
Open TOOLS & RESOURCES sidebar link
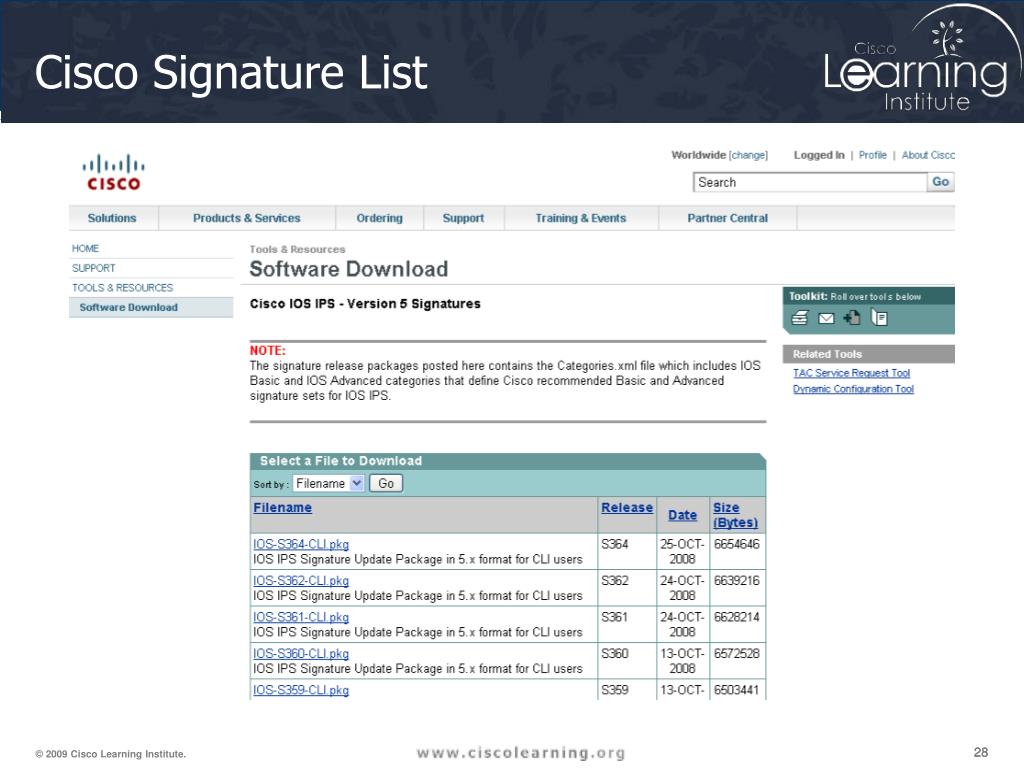click(x=123, y=288)
